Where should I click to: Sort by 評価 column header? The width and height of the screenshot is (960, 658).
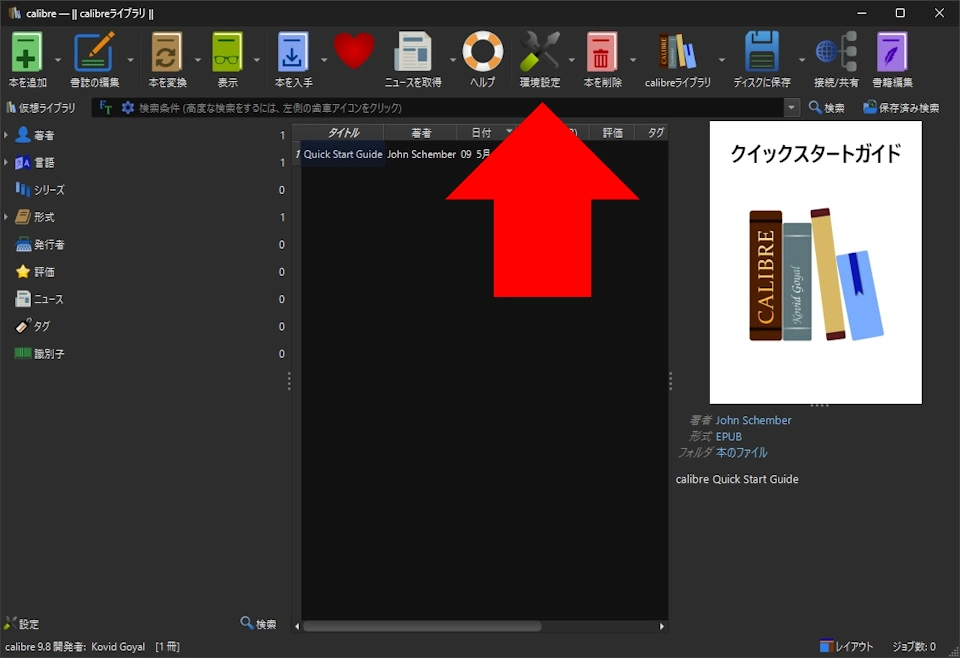point(612,132)
